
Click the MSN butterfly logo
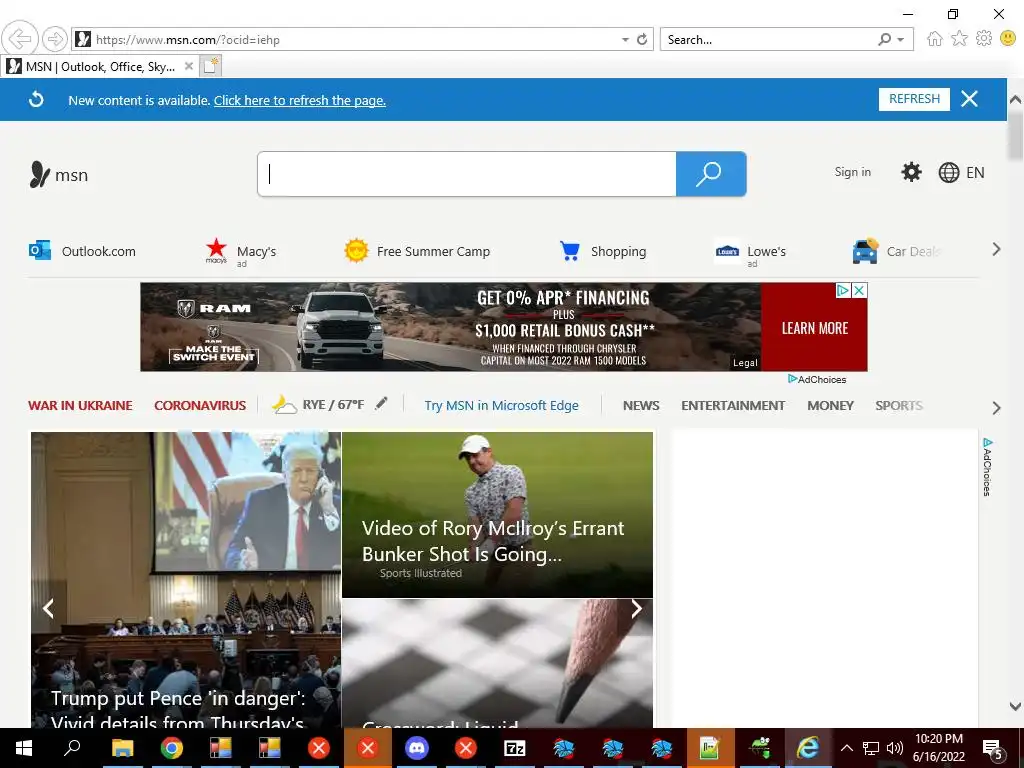point(40,175)
